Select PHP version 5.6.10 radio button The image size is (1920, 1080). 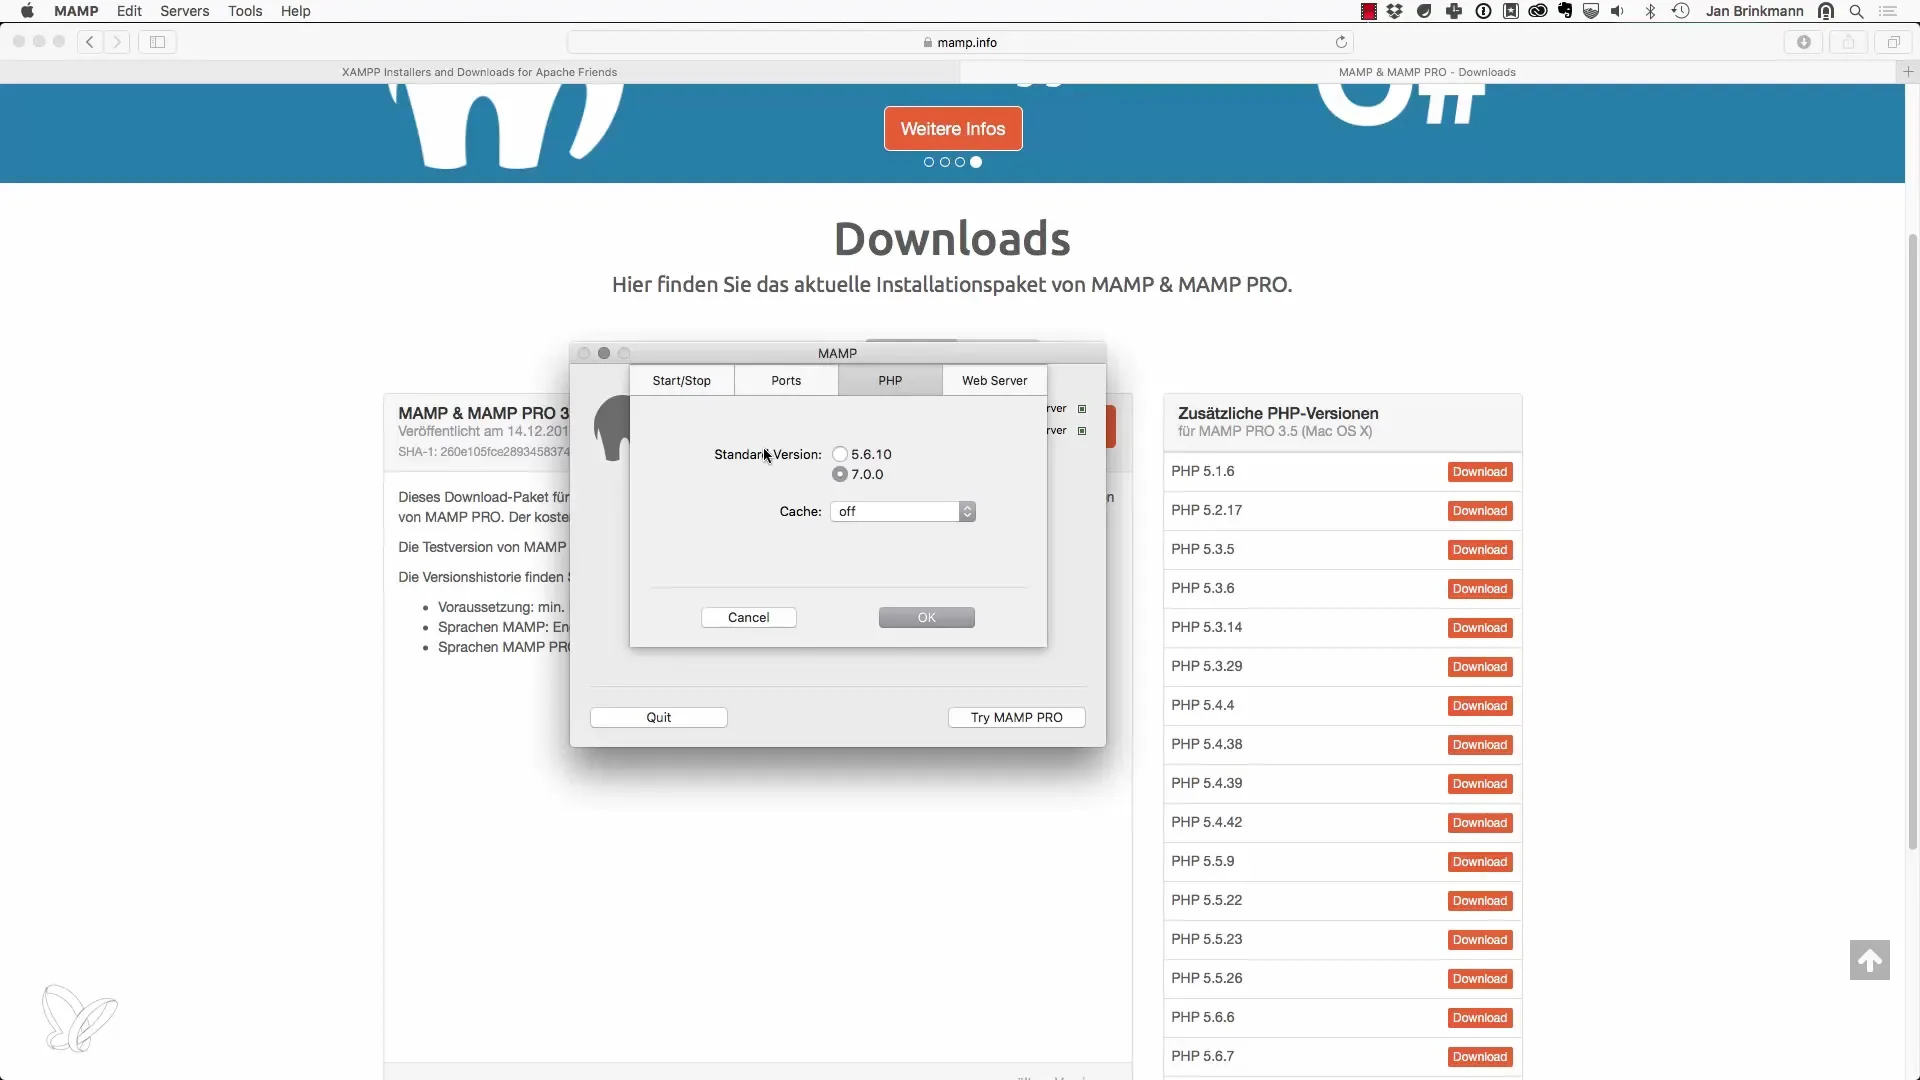840,454
